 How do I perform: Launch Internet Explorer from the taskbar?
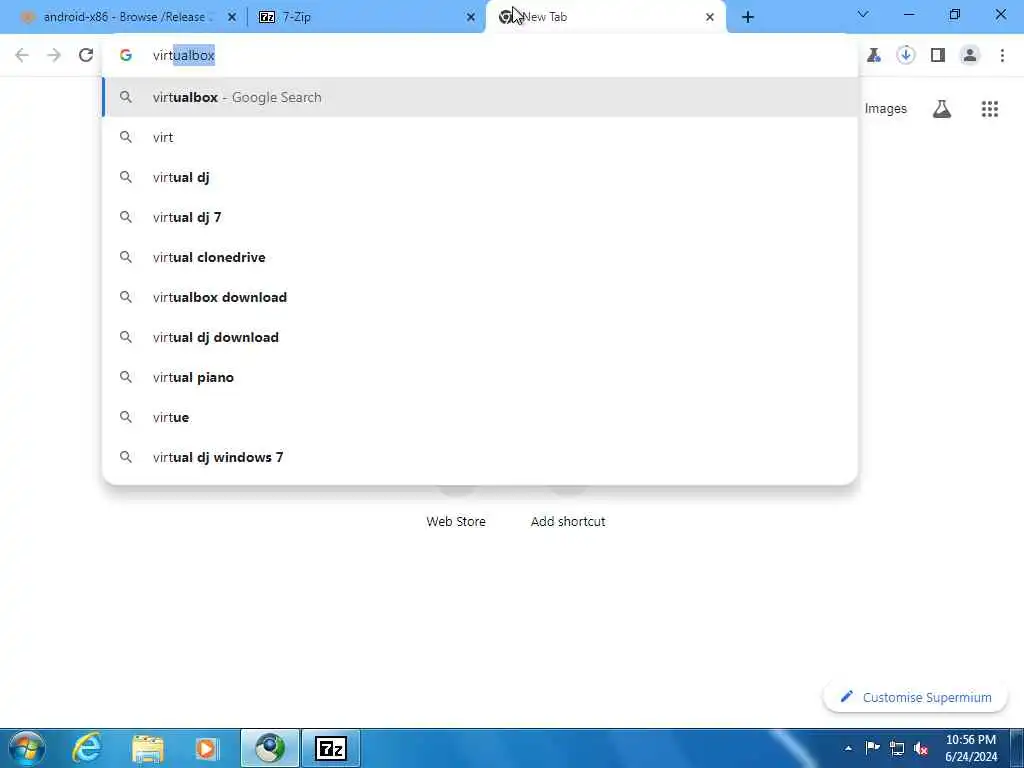pyautogui.click(x=87, y=748)
